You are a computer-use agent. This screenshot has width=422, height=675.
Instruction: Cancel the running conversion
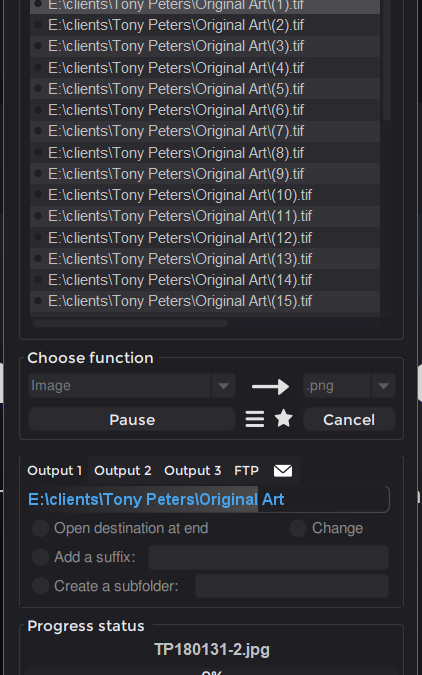coord(349,419)
